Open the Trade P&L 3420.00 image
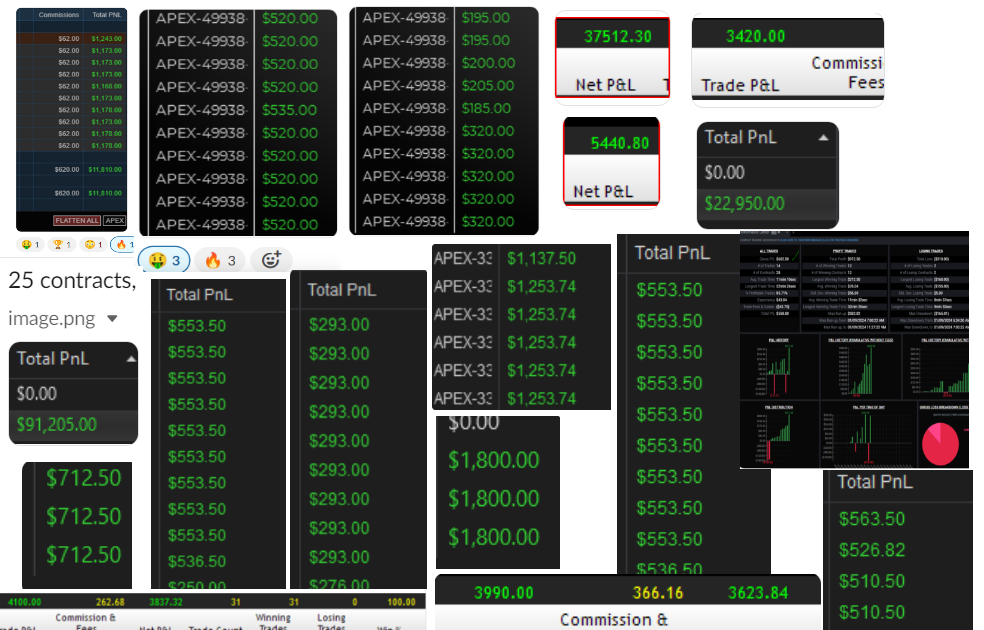Image resolution: width=984 pixels, height=630 pixels. coord(787,57)
